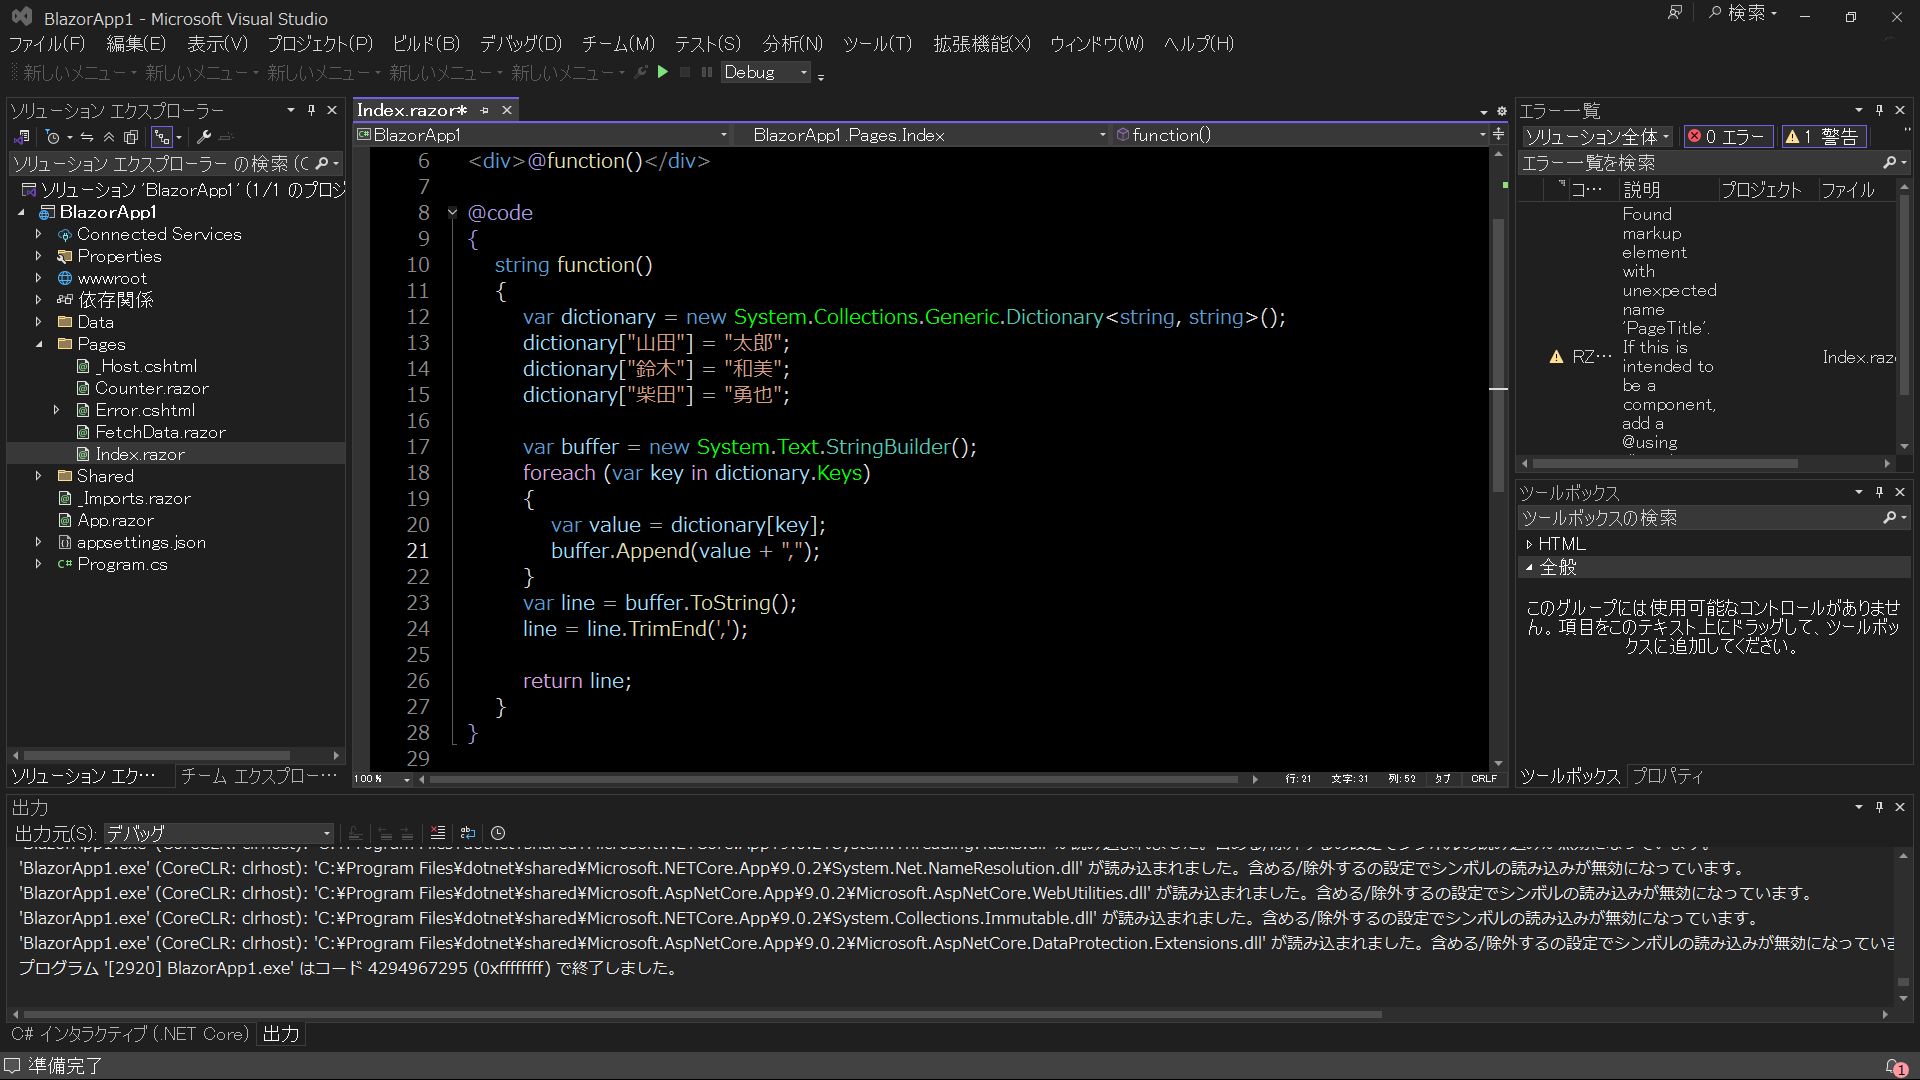The image size is (1920, 1080).
Task: Open the output source デバッグ dropdown
Action: click(218, 833)
